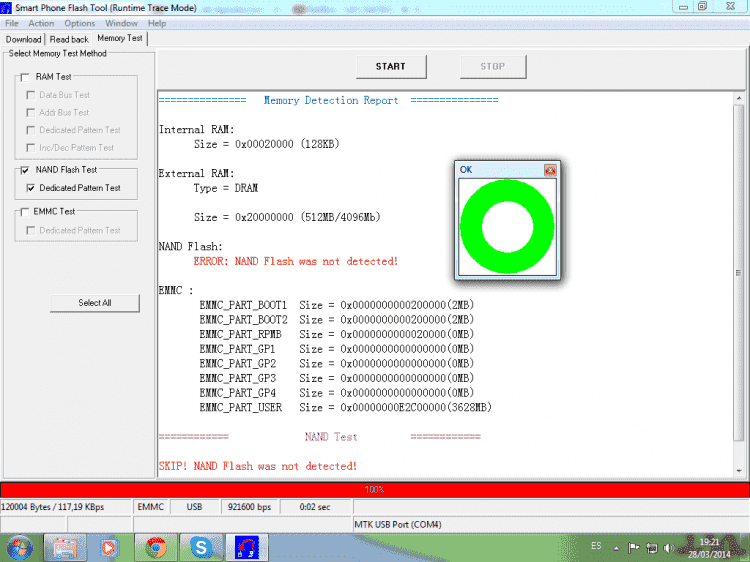This screenshot has width=750, height=562.
Task: Open Action Center flag icon
Action: coord(633,548)
